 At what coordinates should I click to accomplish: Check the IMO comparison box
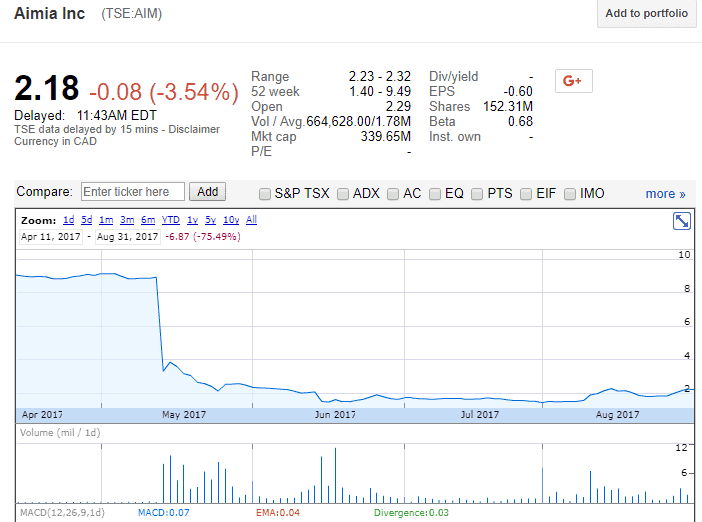[x=570, y=194]
